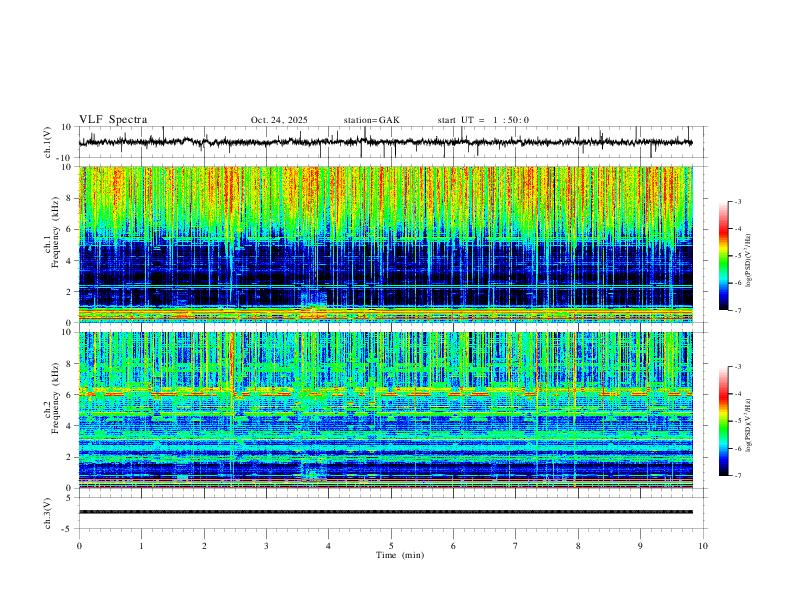Click the ch.3 voltage trace strip
Image resolution: width=792 pixels, height=612 pixels.
(x=385, y=512)
